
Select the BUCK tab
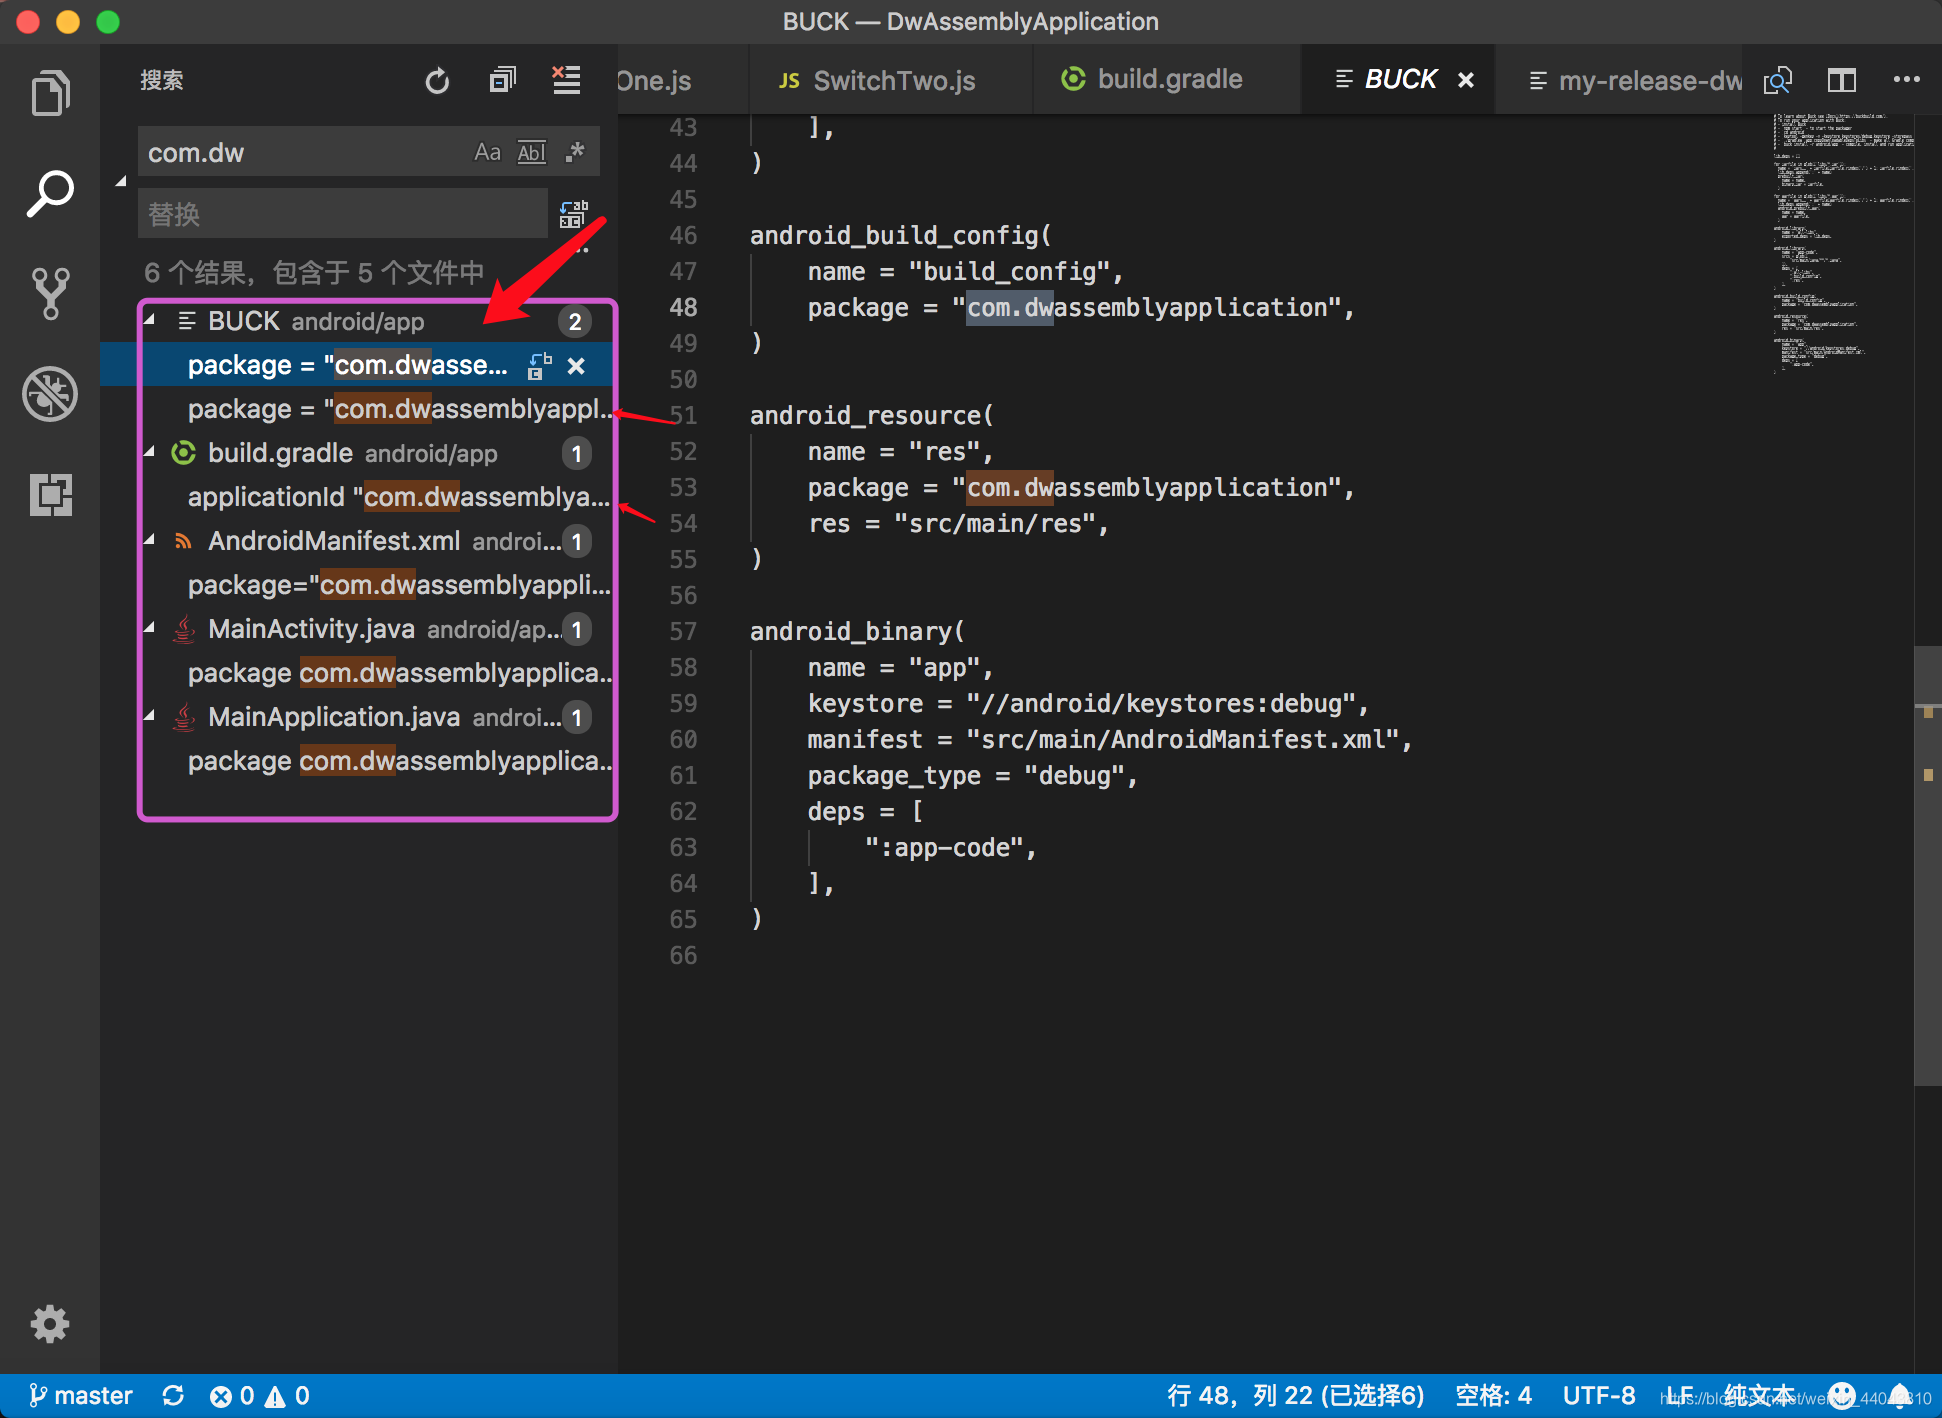[1400, 80]
